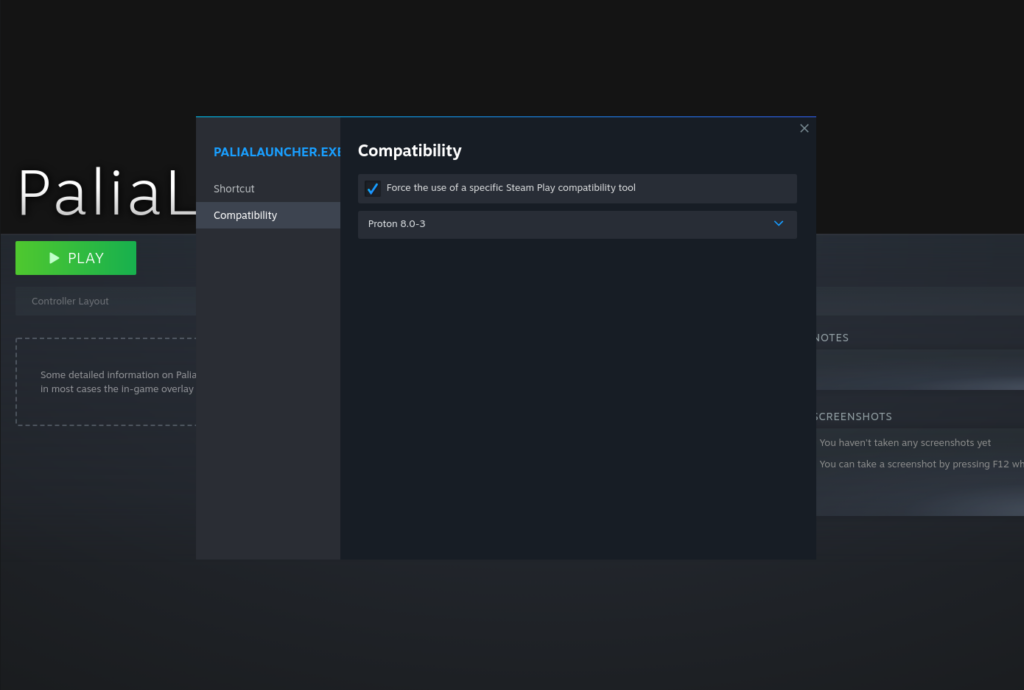Click the blue dropdown chevron arrow
Image resolution: width=1024 pixels, height=690 pixels.
tap(778, 223)
